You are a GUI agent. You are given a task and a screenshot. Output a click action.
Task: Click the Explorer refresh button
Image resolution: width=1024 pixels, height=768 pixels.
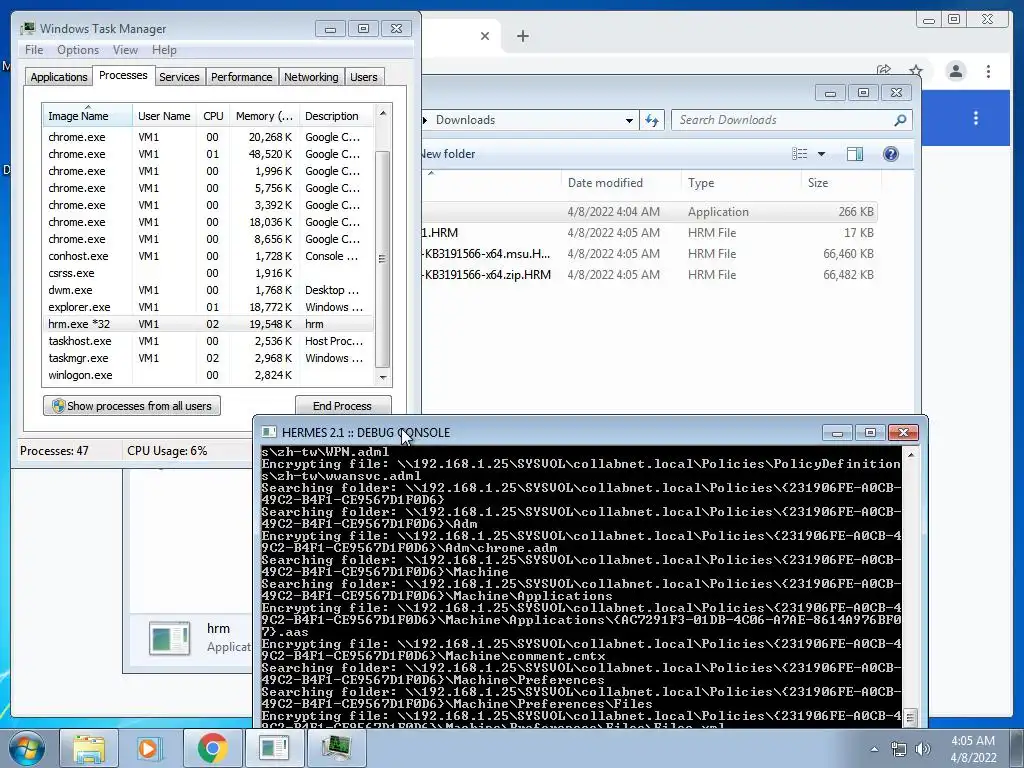pos(652,120)
